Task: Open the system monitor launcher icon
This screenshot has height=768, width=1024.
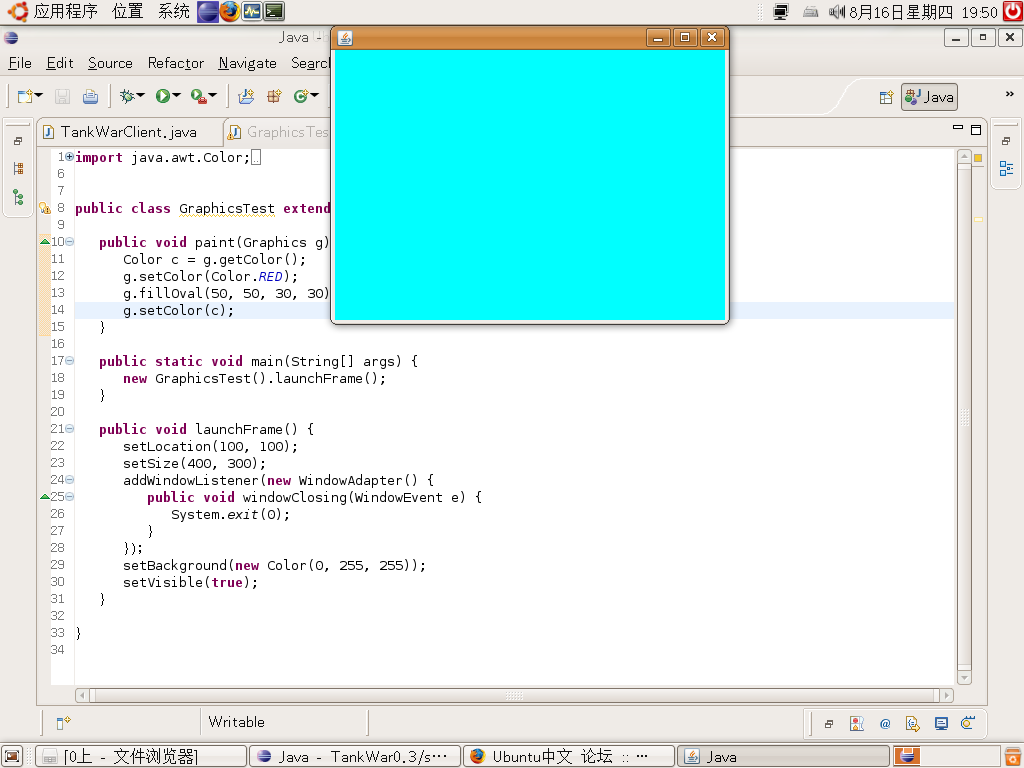Action: (x=251, y=11)
